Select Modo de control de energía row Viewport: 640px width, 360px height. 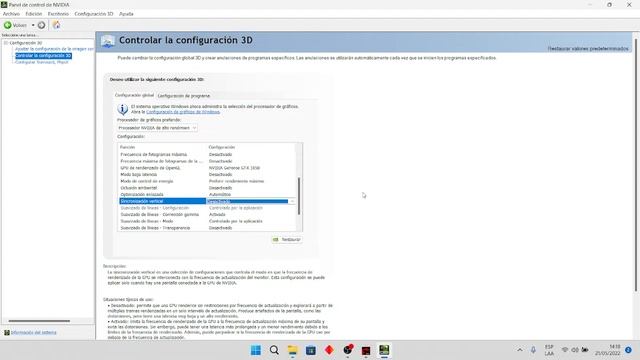(207, 181)
